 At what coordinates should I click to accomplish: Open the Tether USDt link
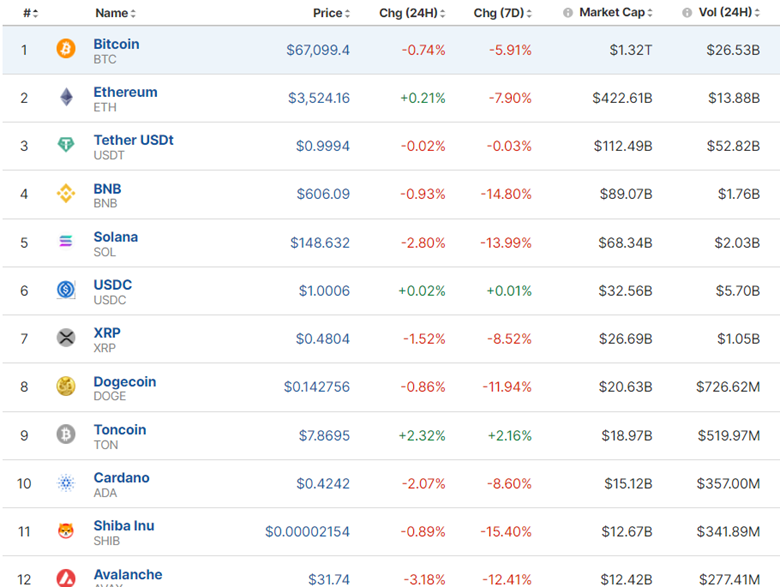[133, 140]
